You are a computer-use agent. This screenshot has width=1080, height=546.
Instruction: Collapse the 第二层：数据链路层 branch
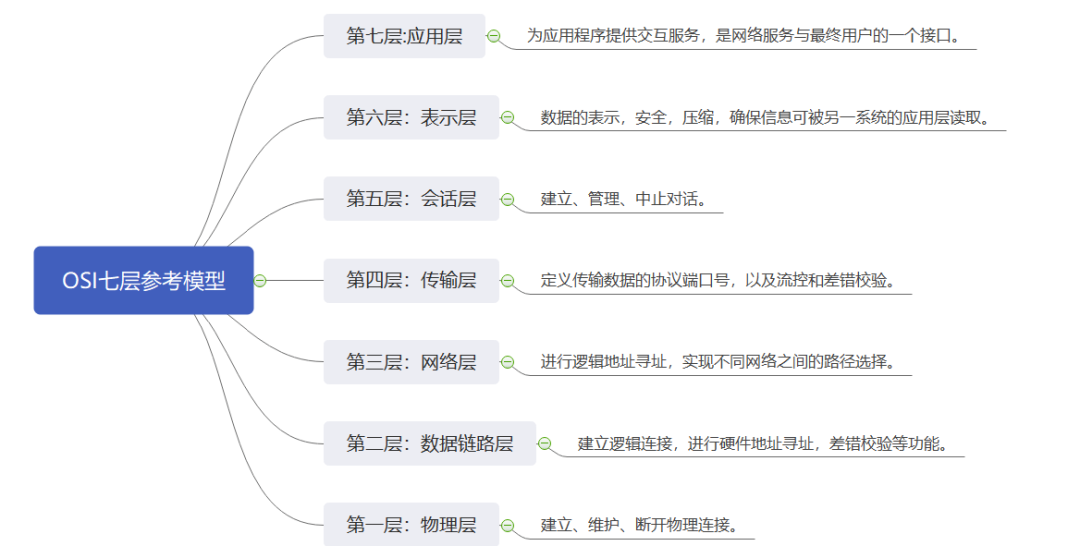tap(544, 443)
